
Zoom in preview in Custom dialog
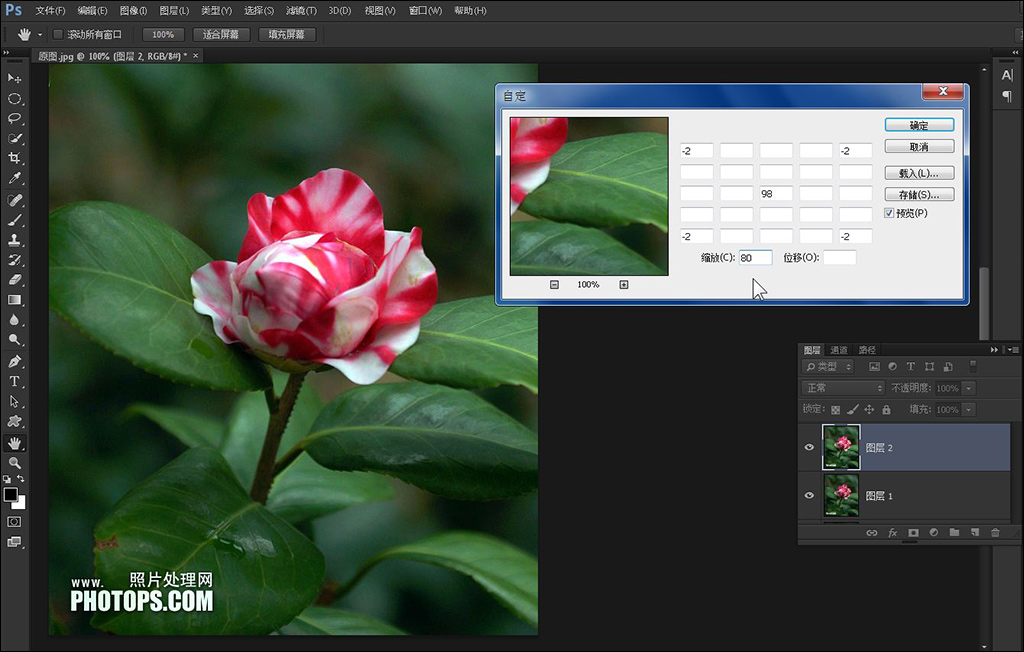click(624, 285)
